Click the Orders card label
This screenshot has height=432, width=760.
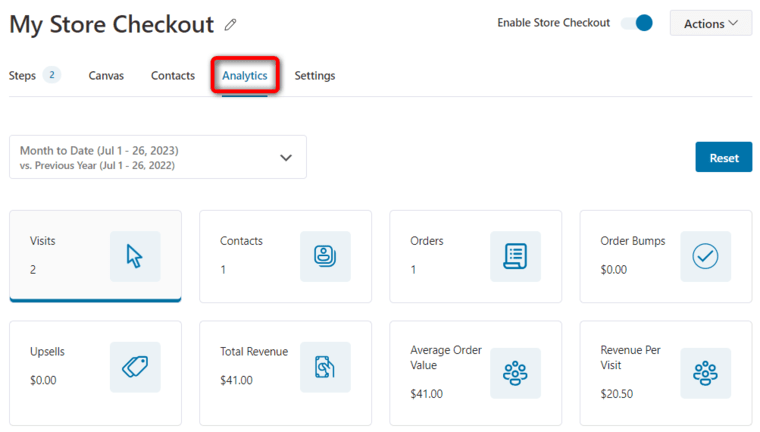427,241
